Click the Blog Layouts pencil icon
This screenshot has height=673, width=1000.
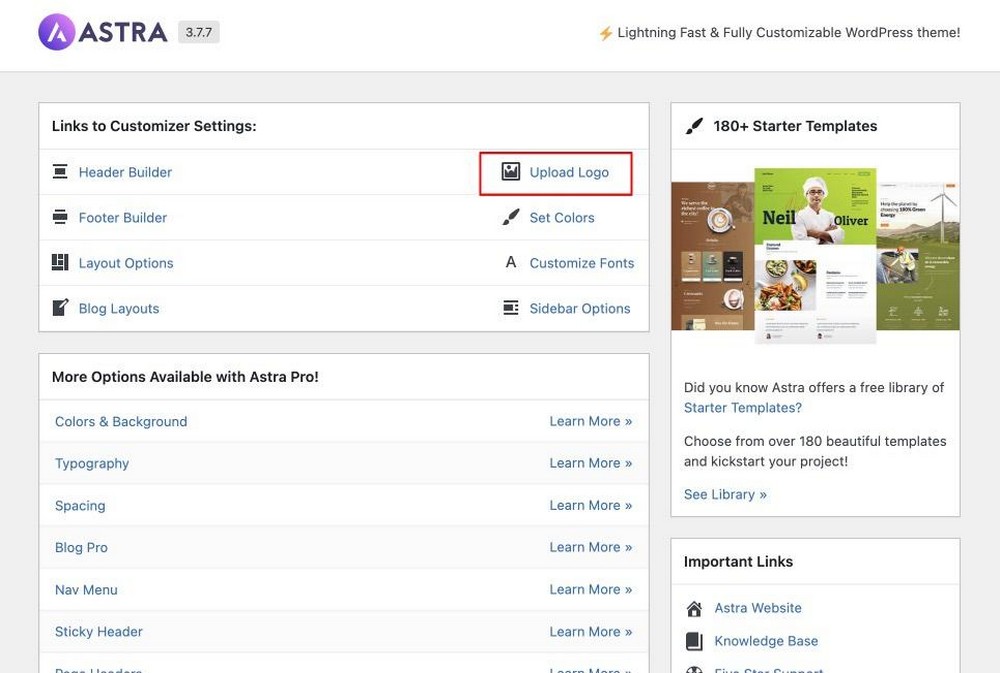60,307
